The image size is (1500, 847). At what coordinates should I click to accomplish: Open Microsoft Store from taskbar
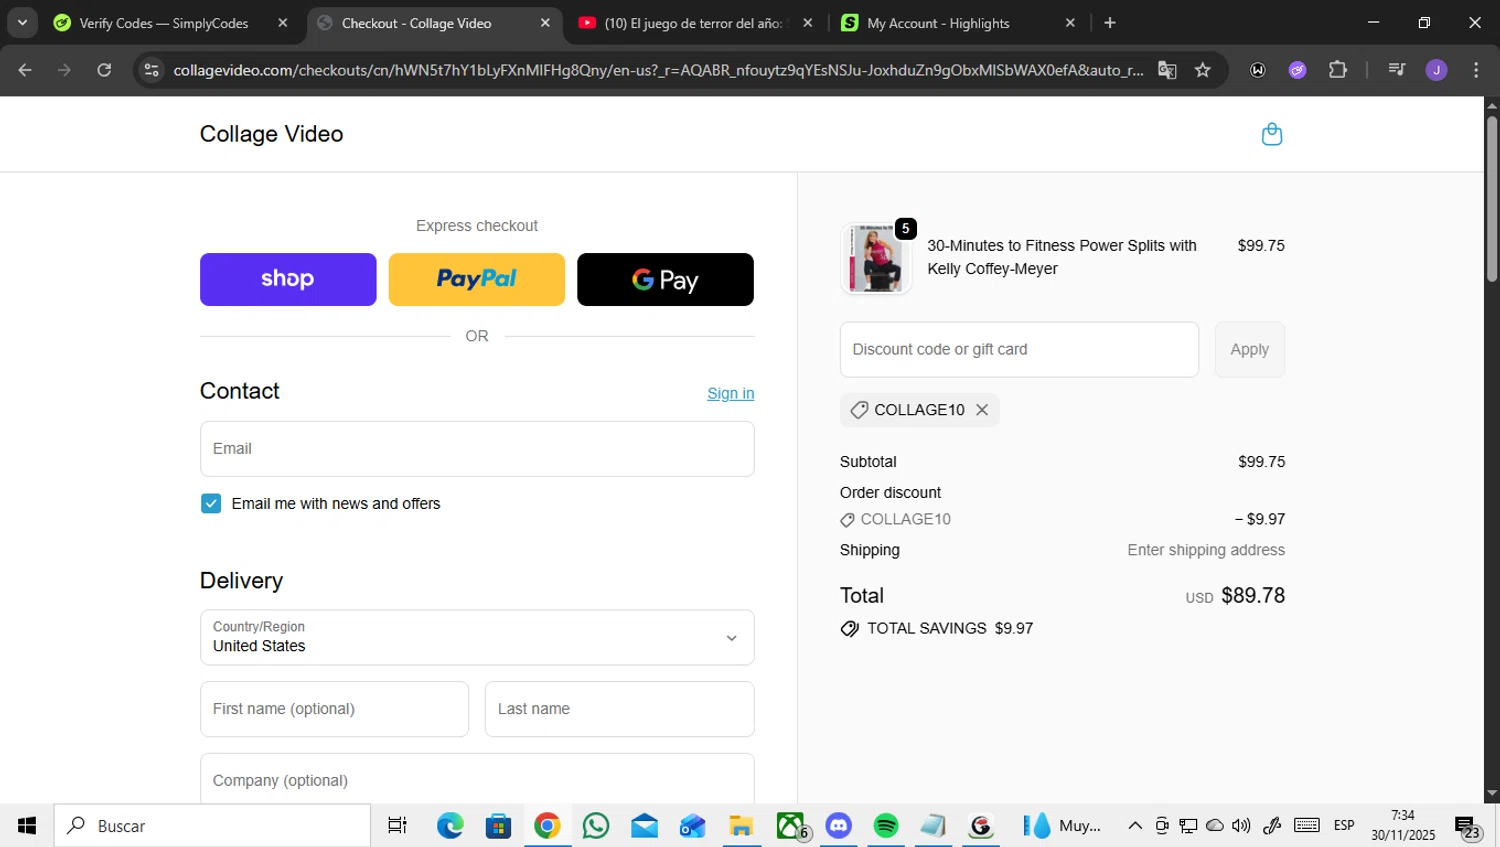pos(498,826)
